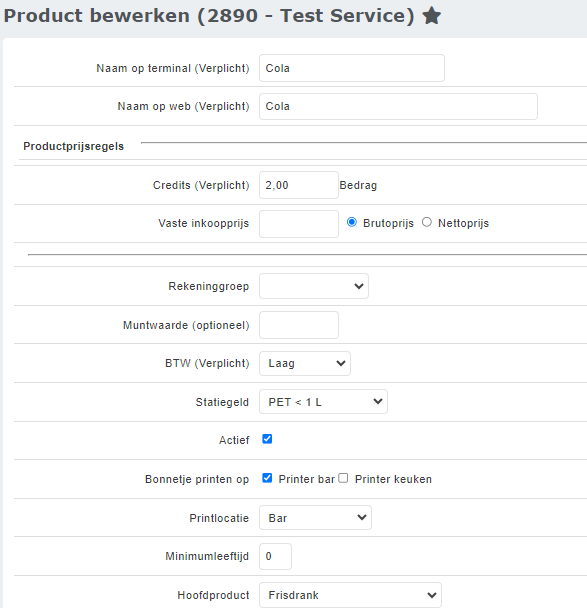Click the Naam op web input field
This screenshot has height=608, width=587.
click(398, 106)
